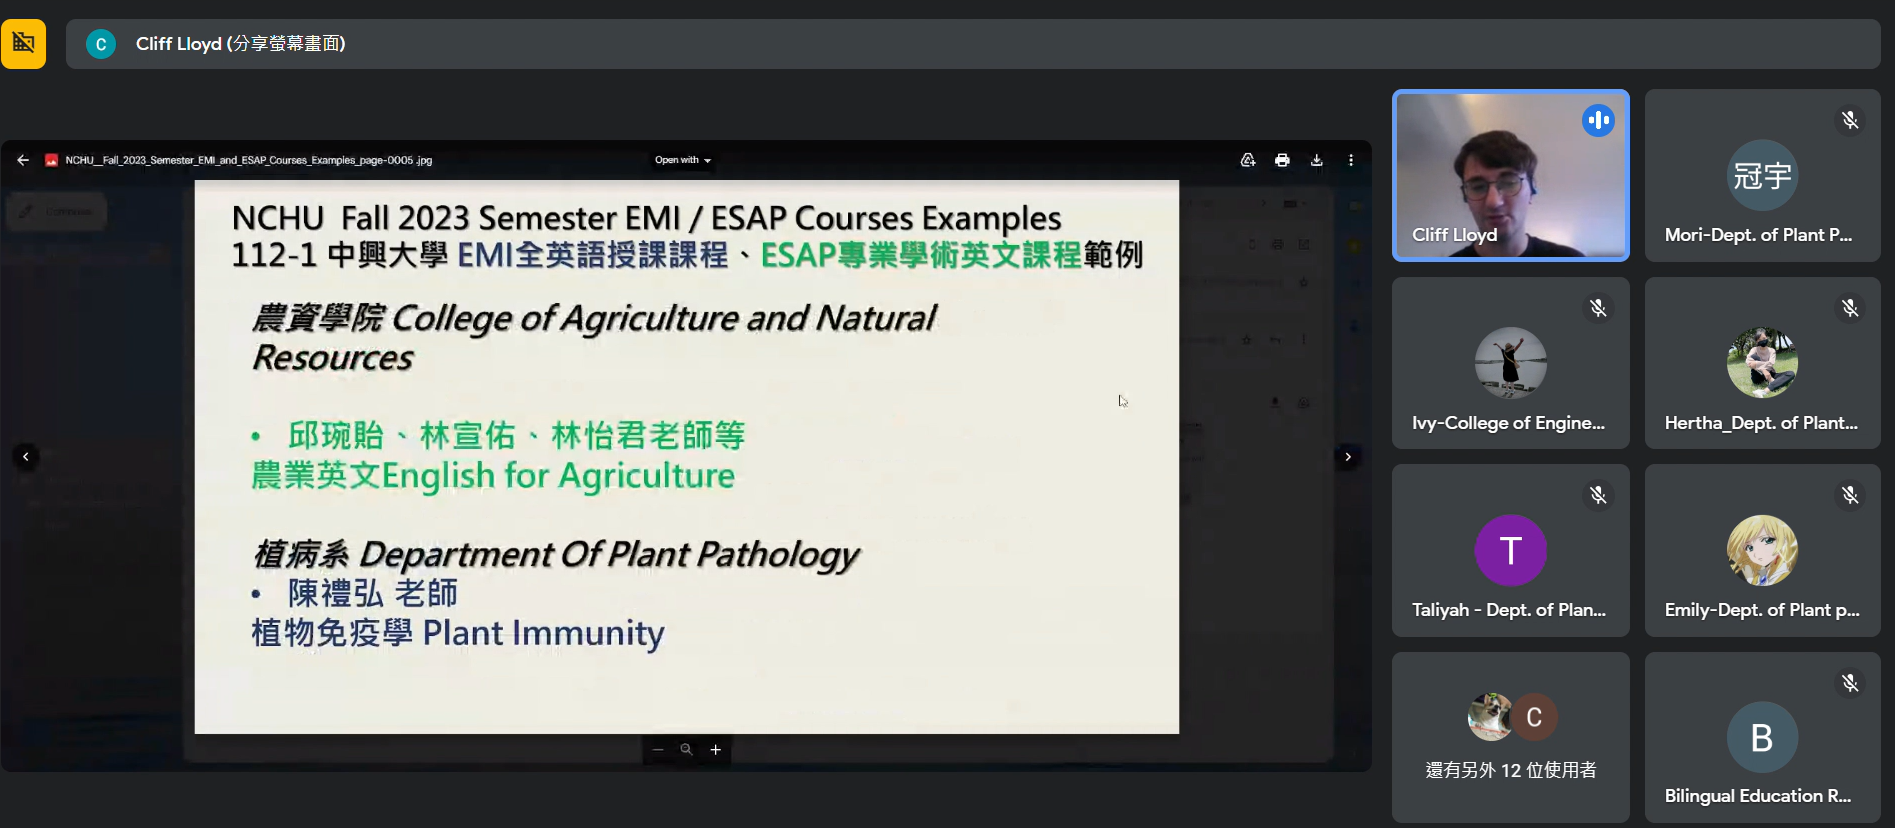Click the teacher name '陳禮弘 老師'
The image size is (1895, 828).
373,593
